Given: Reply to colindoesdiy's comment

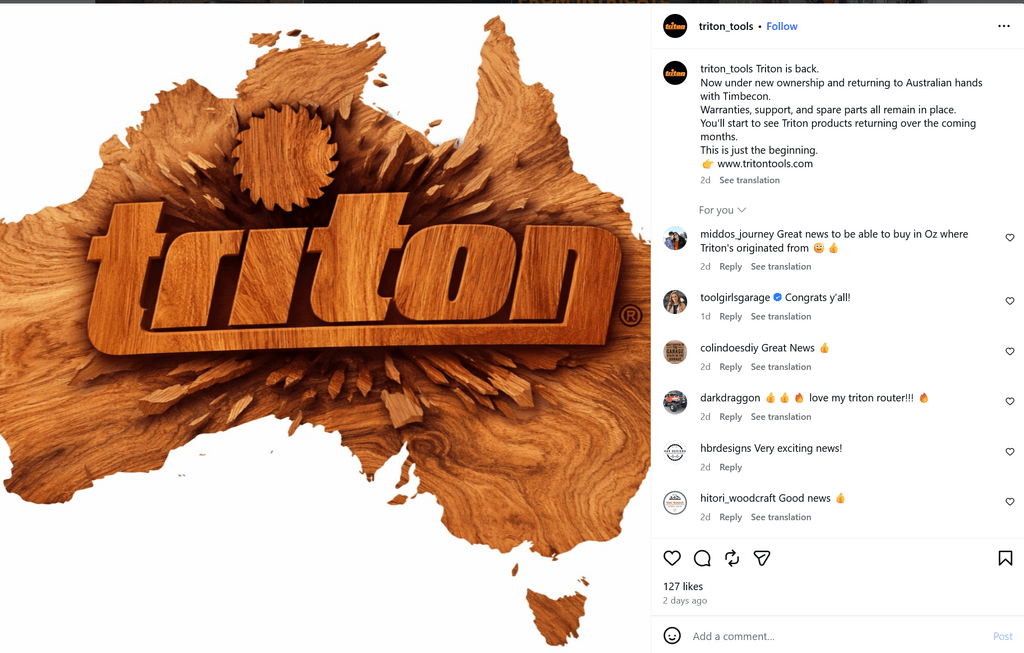Looking at the screenshot, I should coord(730,367).
